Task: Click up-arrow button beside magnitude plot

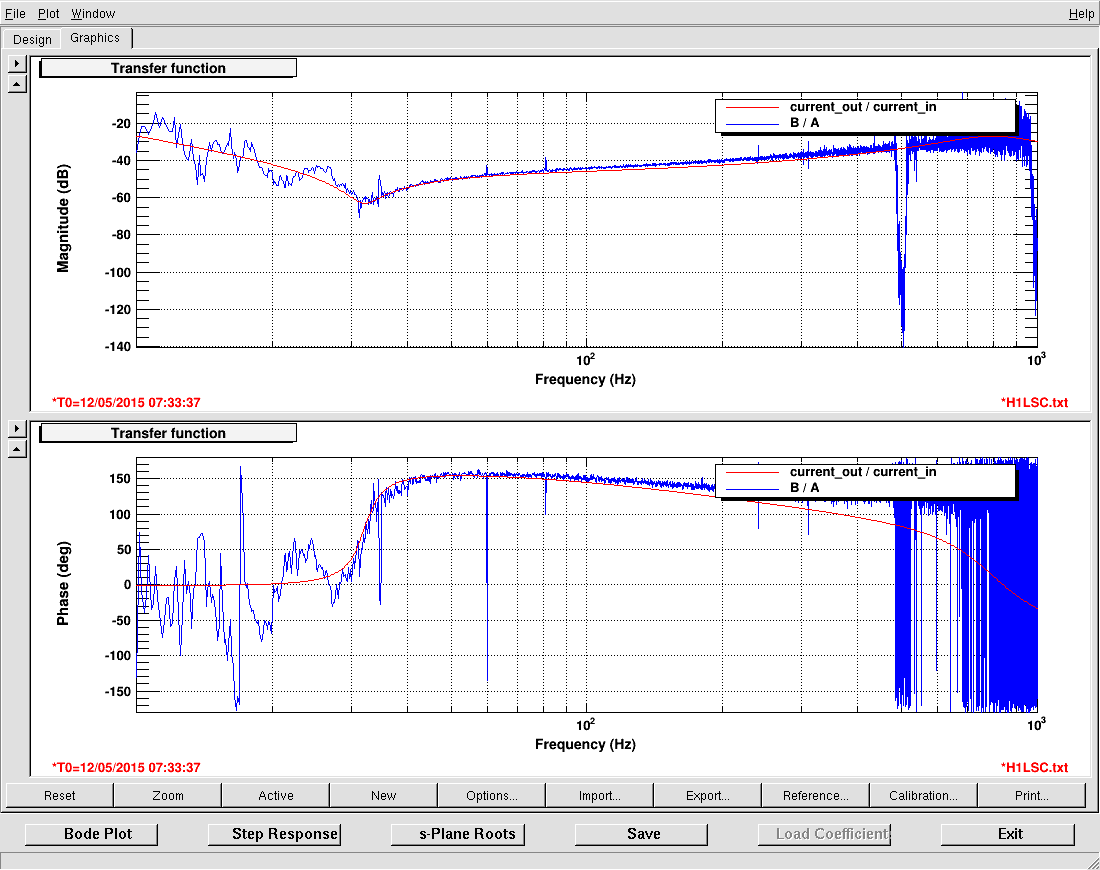Action: coord(17,84)
